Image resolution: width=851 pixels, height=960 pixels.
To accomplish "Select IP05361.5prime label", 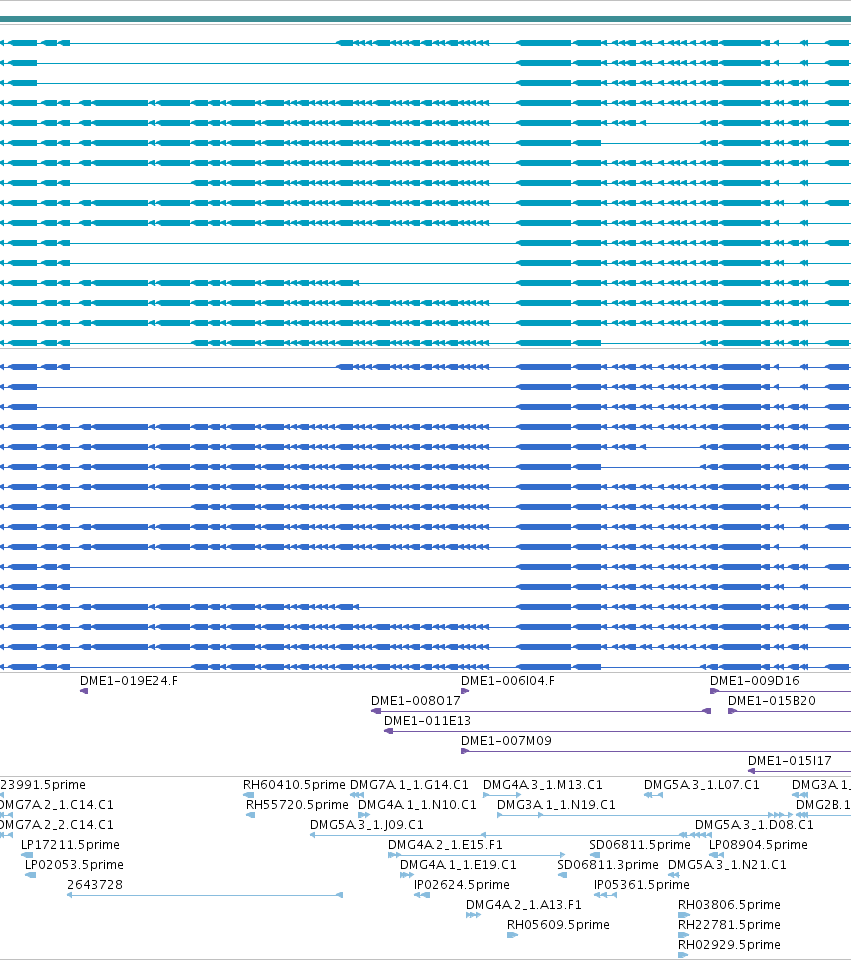I will pos(642,885).
